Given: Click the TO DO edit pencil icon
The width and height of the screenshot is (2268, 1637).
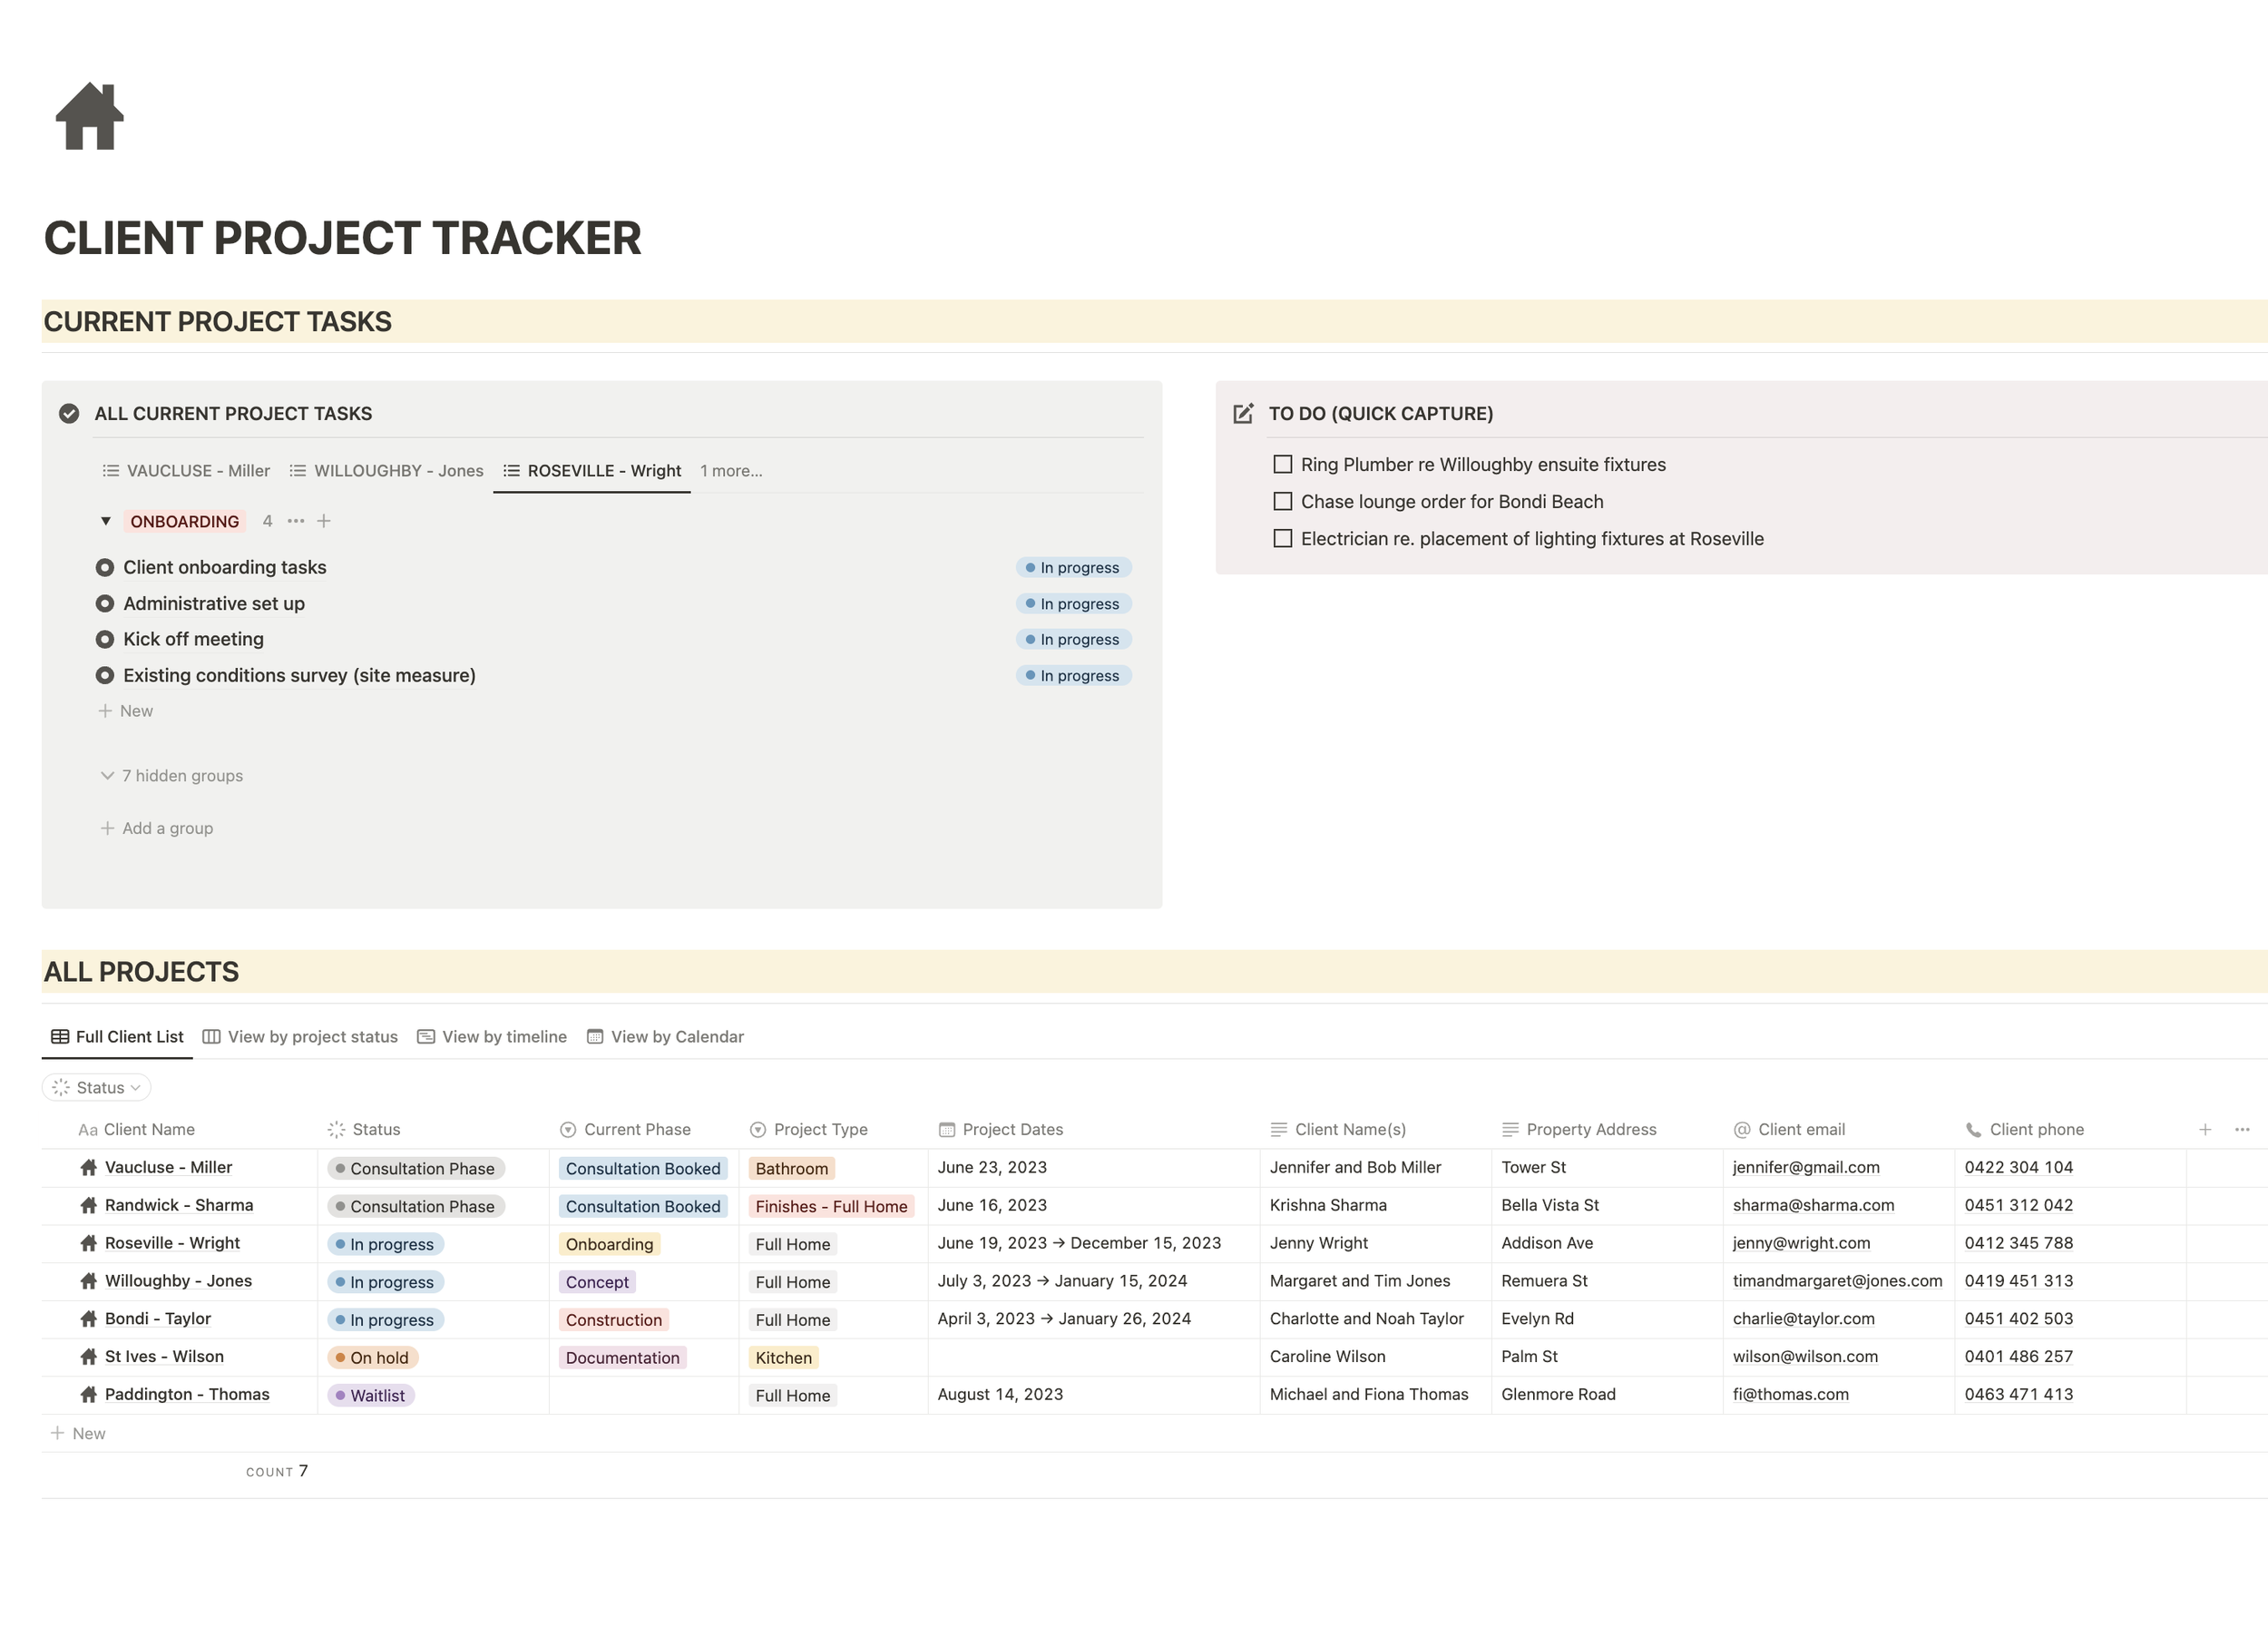Looking at the screenshot, I should pos(1243,414).
